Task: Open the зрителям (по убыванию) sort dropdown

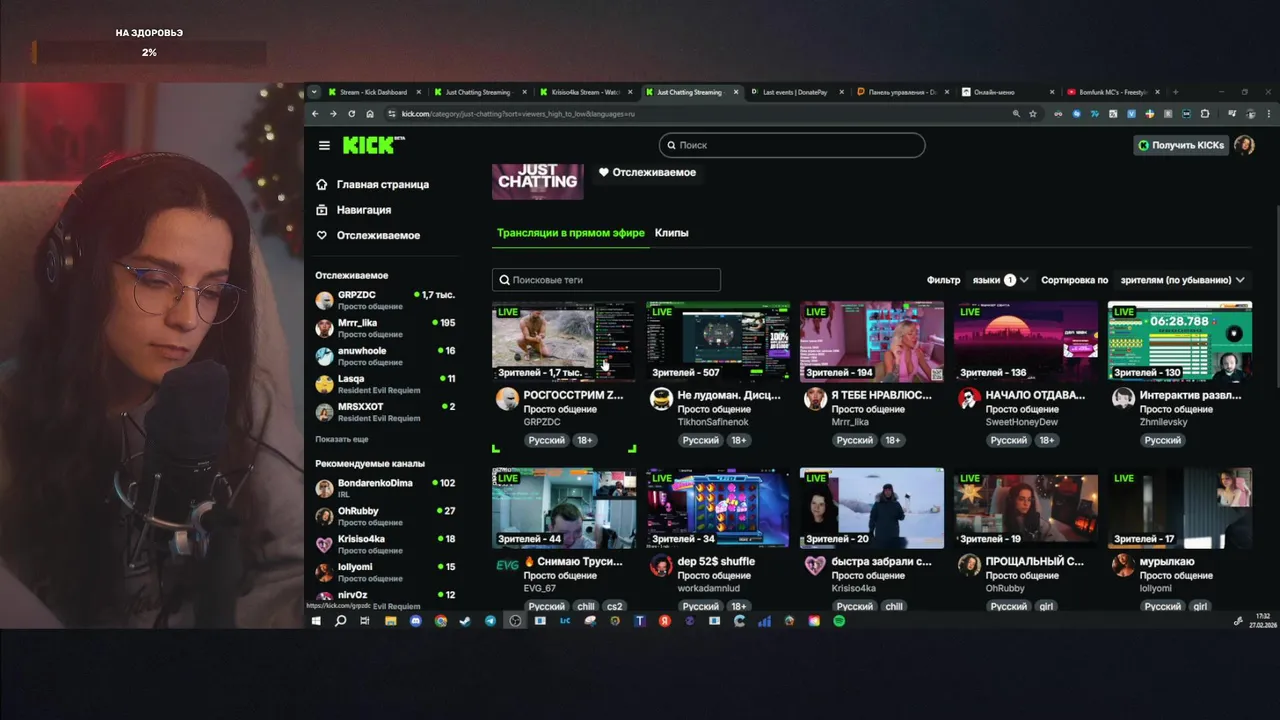Action: pos(1183,280)
